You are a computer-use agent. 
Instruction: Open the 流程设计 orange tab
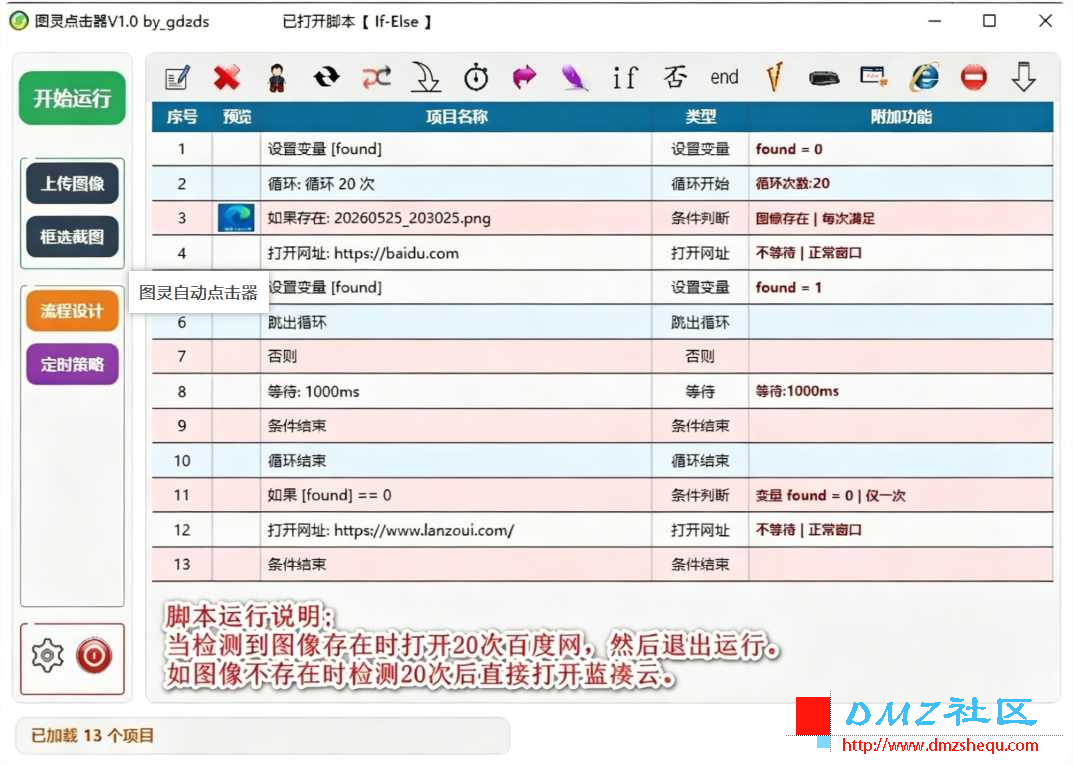72,311
